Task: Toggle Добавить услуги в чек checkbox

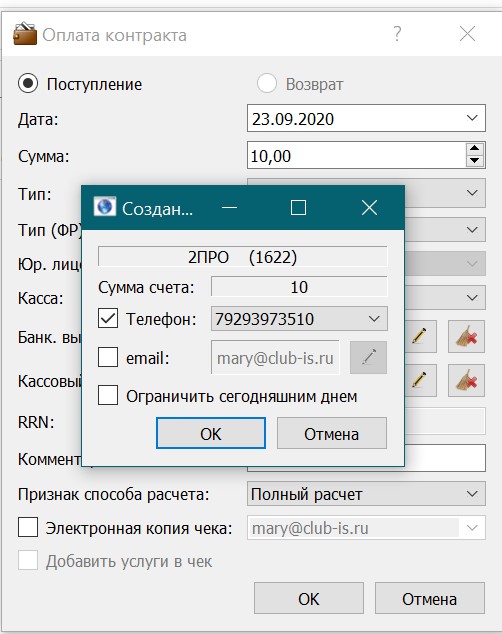Action: (28, 560)
